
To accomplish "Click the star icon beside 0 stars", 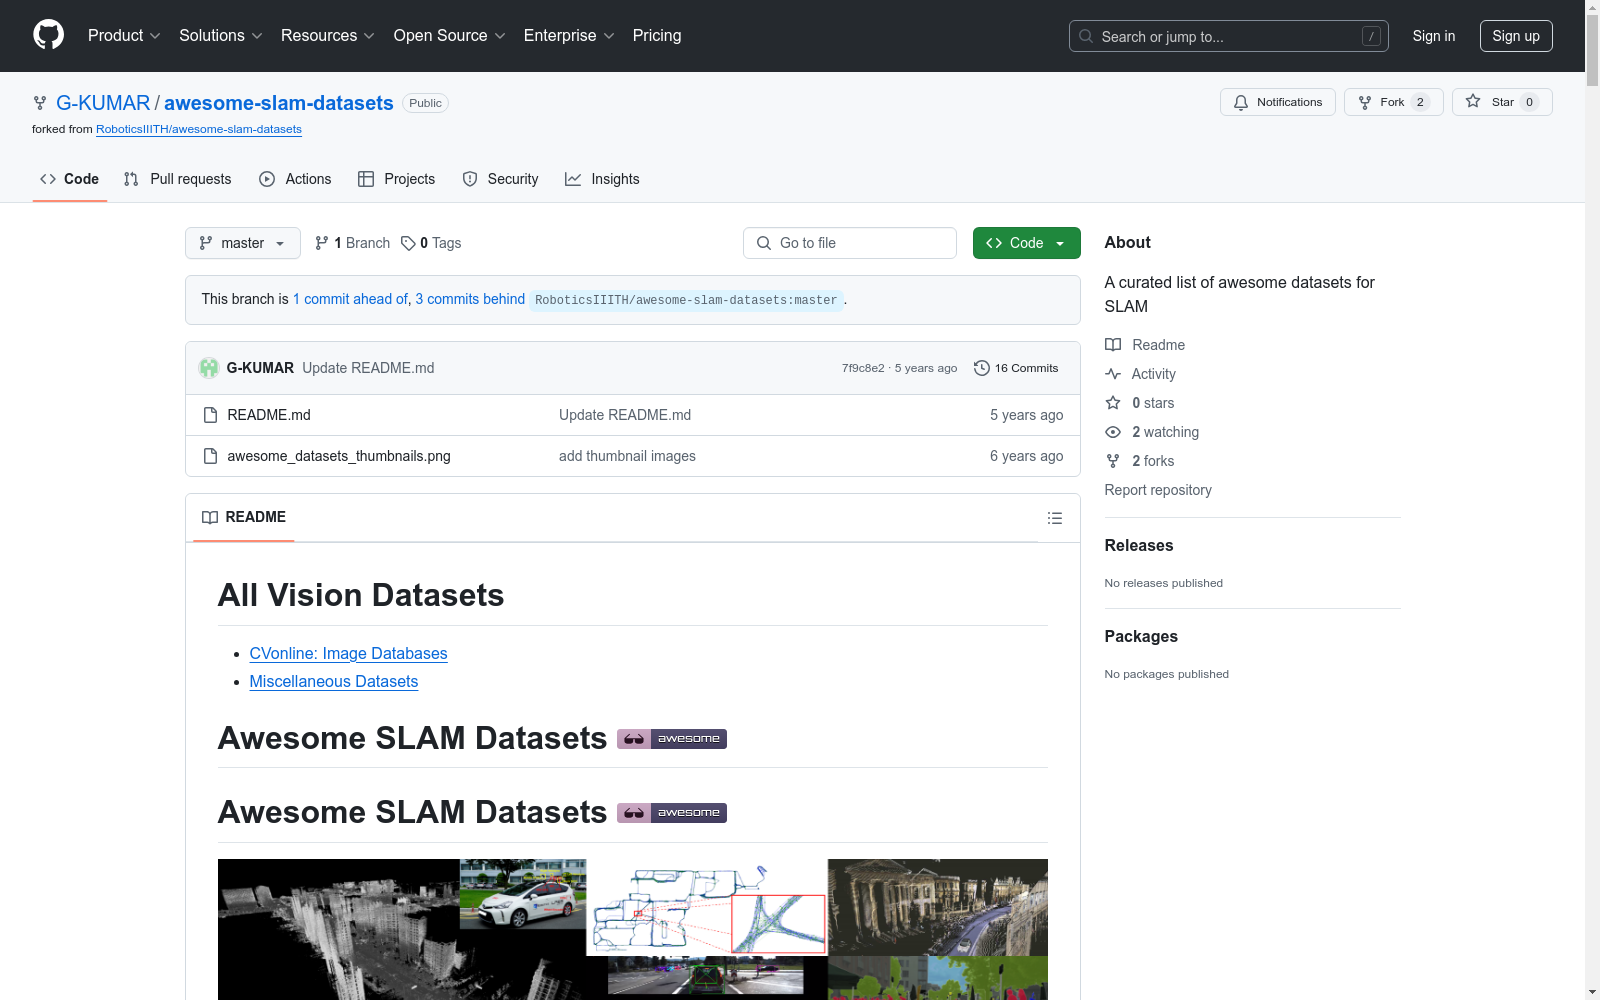I will [1113, 403].
